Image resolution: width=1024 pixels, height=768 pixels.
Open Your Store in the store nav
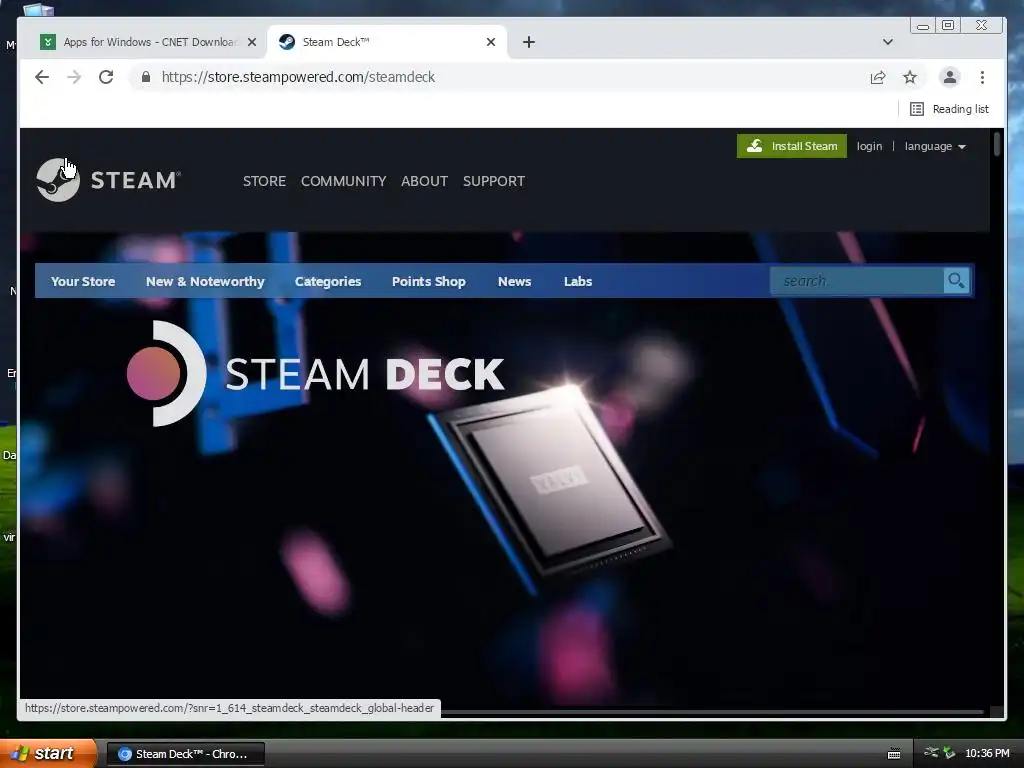[83, 281]
